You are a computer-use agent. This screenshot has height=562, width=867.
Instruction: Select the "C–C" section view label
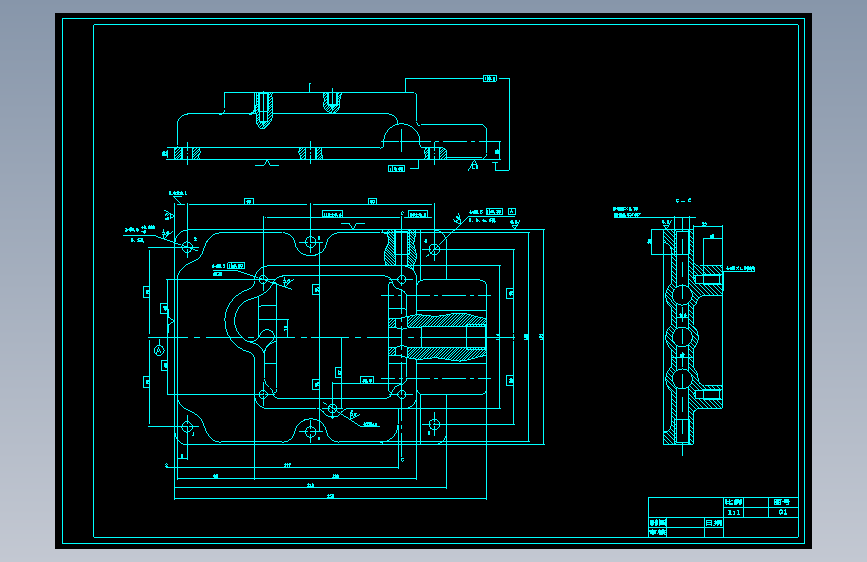(683, 201)
